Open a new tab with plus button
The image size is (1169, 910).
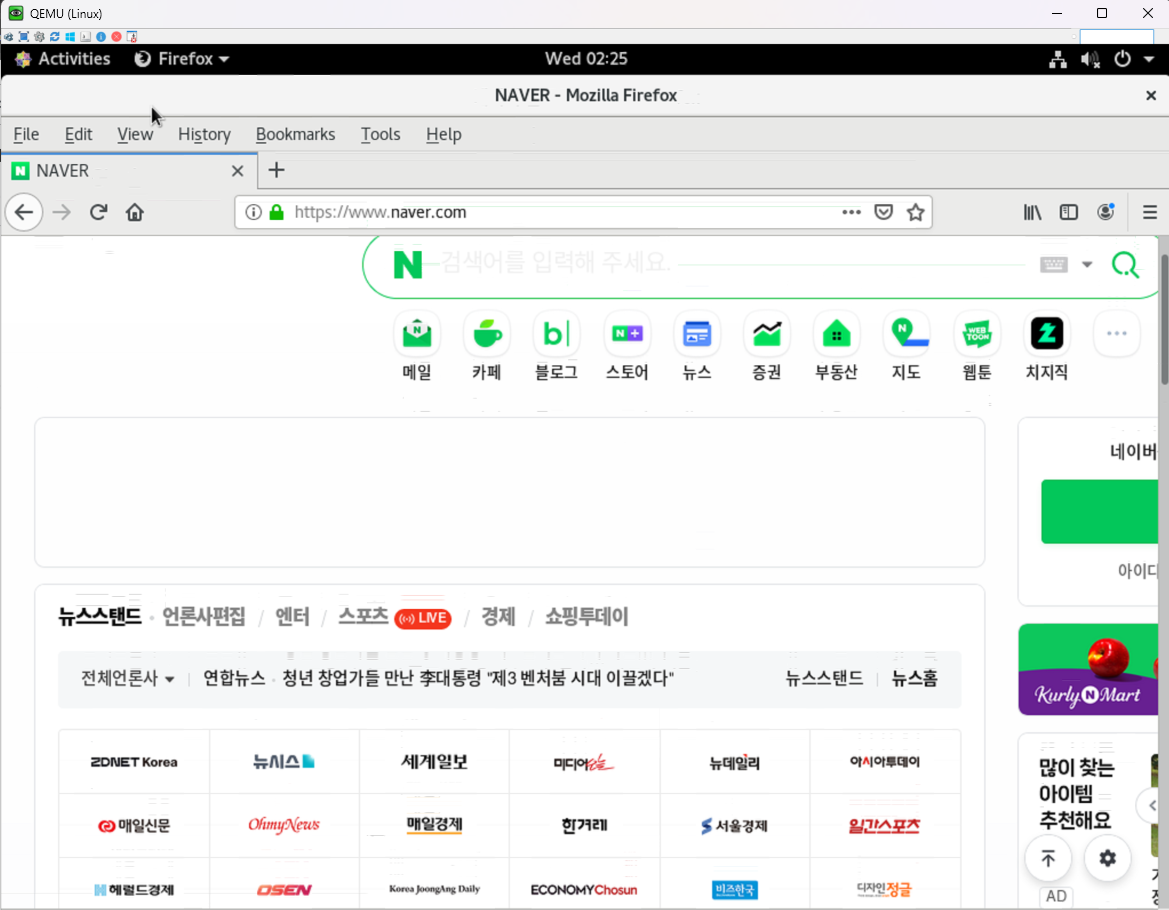click(x=277, y=171)
